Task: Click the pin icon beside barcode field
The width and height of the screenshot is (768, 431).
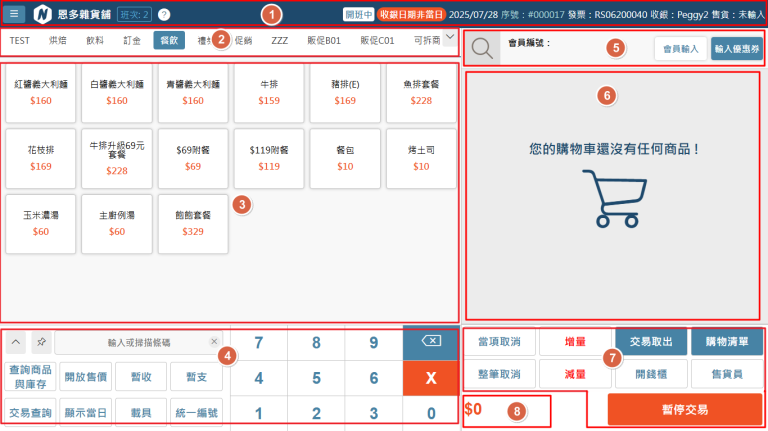Action: click(x=40, y=342)
